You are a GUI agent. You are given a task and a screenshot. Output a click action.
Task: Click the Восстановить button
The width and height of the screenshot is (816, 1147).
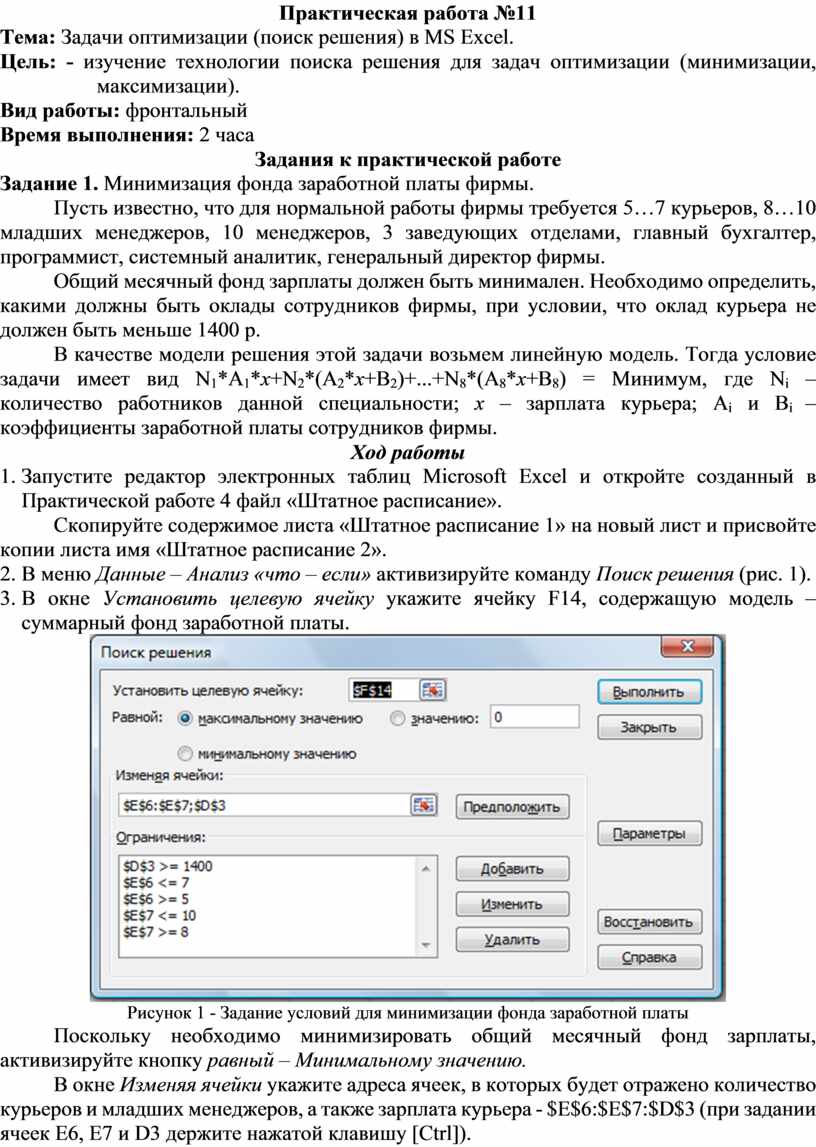tap(649, 922)
